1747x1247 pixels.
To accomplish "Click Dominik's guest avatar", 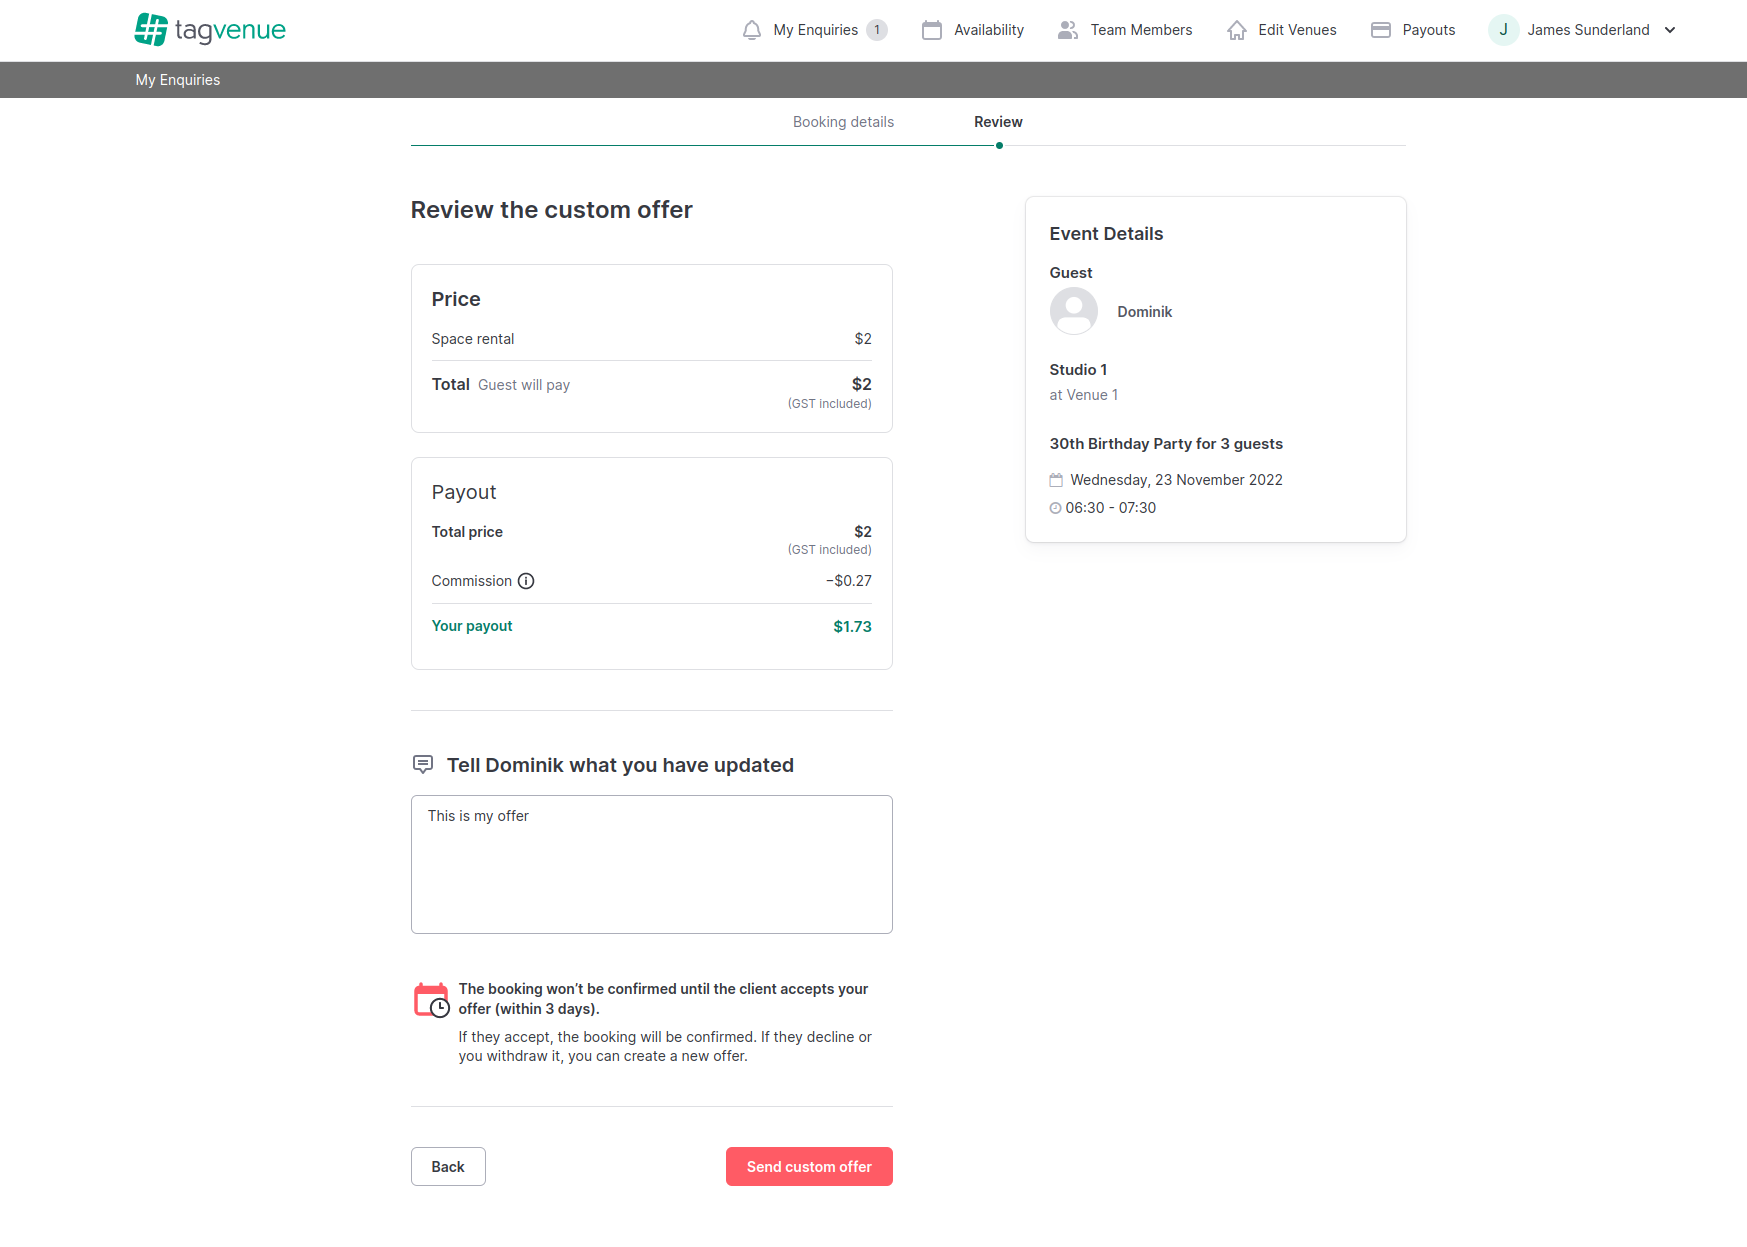I will click(1074, 312).
